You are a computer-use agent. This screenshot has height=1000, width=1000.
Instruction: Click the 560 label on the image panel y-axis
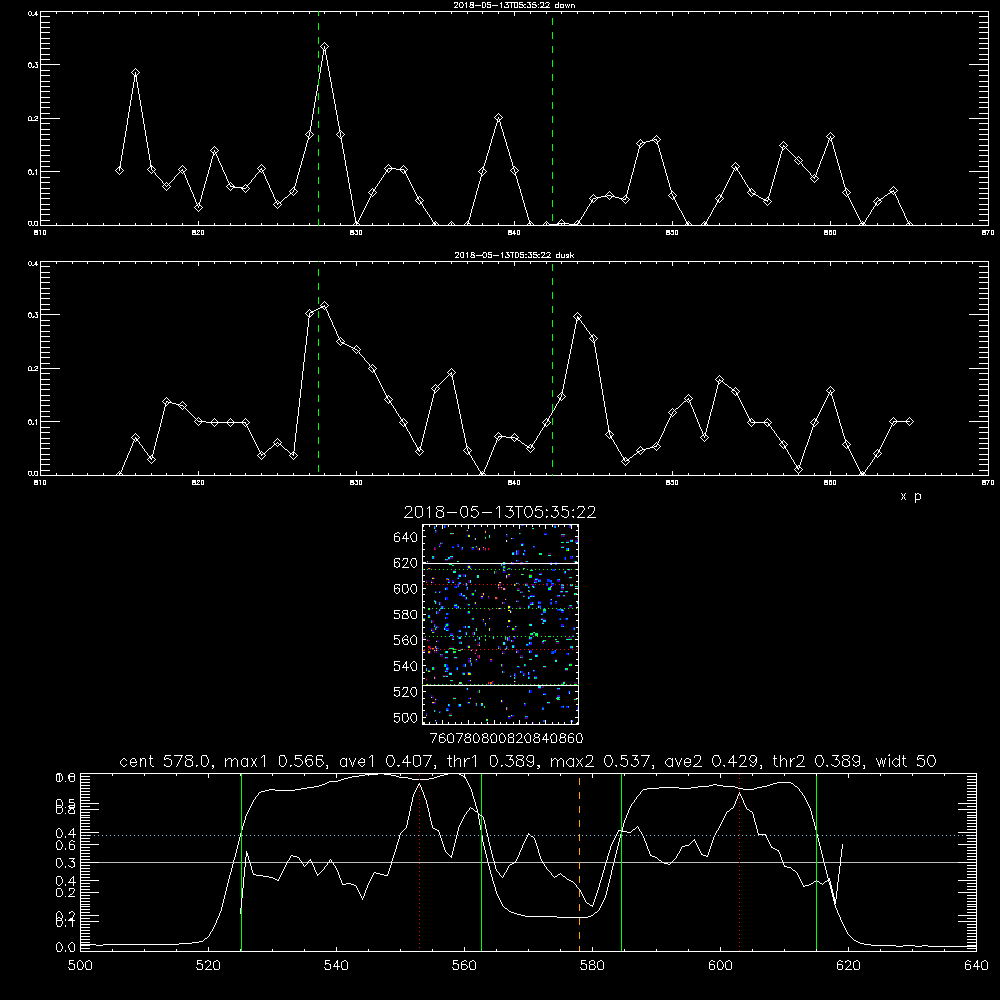[x=406, y=640]
